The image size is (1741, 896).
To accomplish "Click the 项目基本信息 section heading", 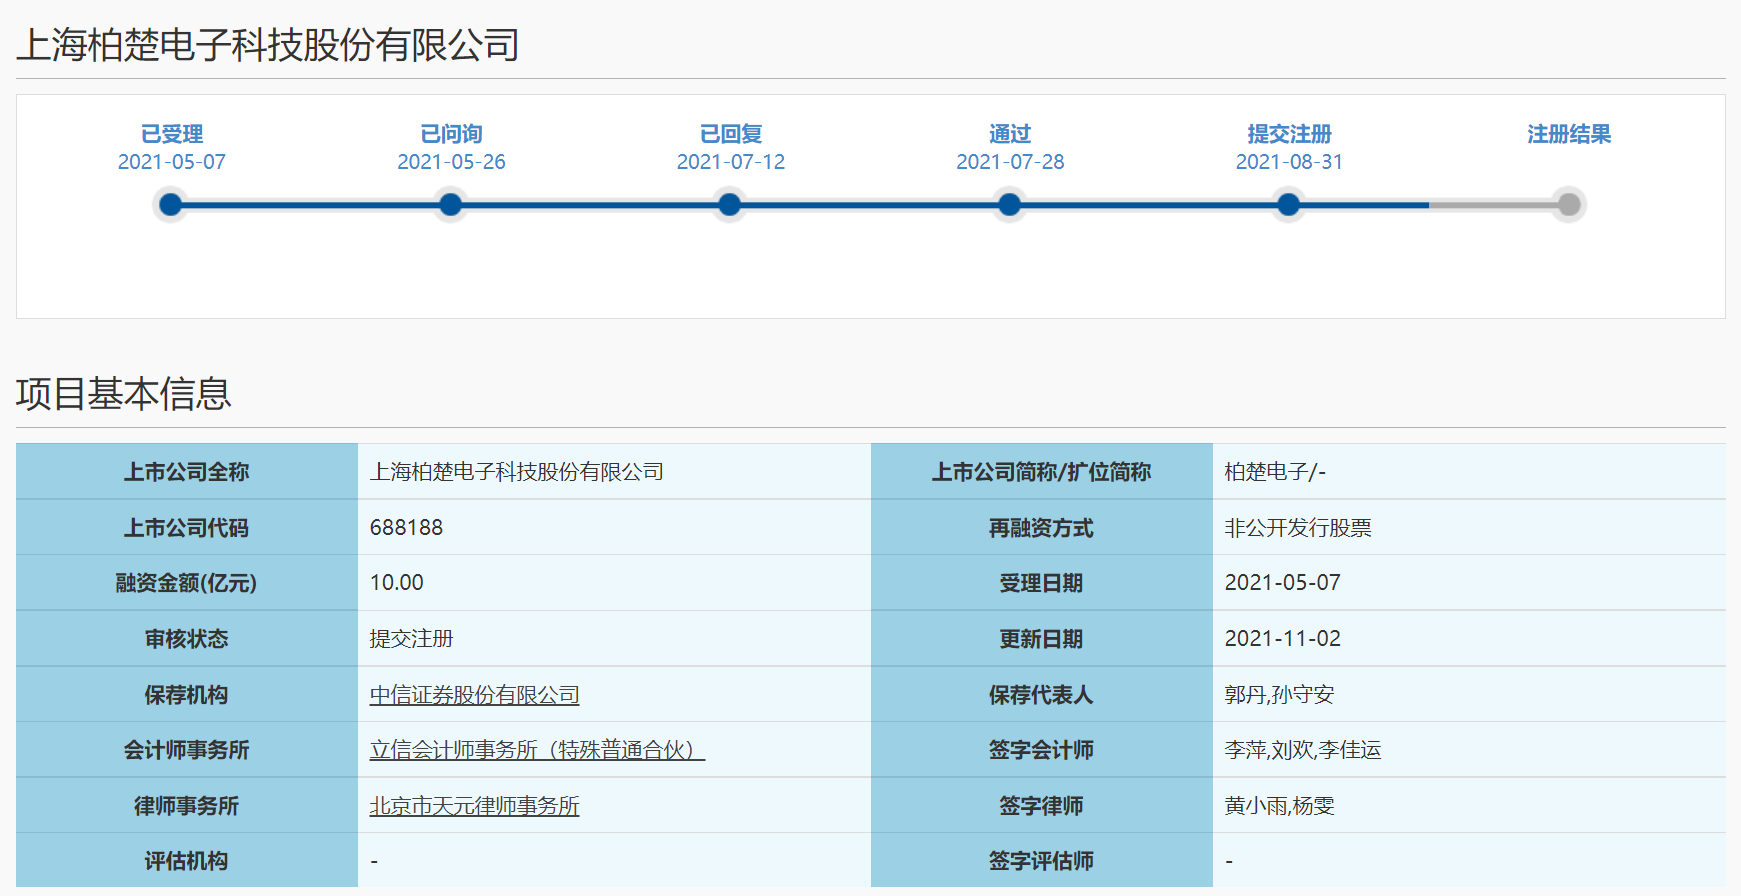I will tap(124, 394).
